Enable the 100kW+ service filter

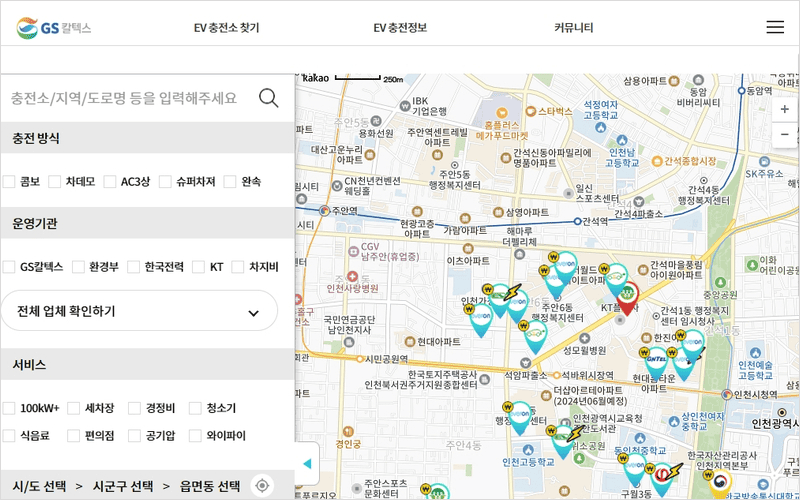click(x=9, y=408)
